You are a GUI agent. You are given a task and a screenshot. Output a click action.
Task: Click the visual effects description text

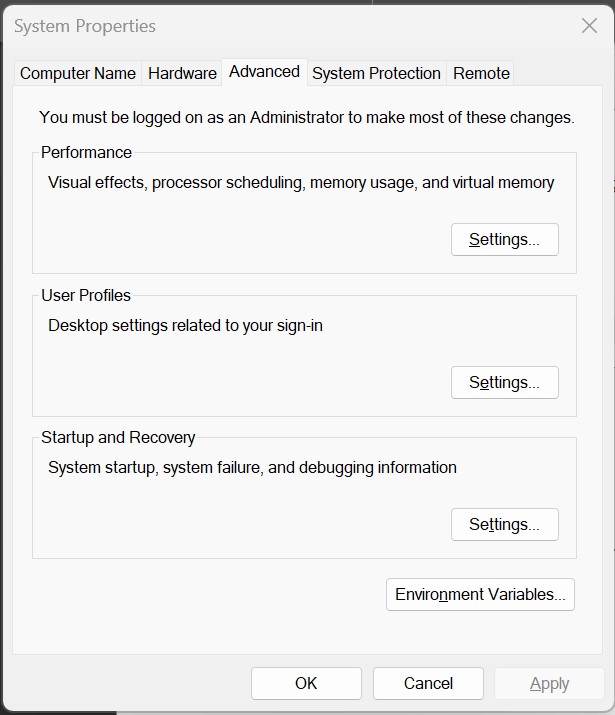(x=300, y=182)
